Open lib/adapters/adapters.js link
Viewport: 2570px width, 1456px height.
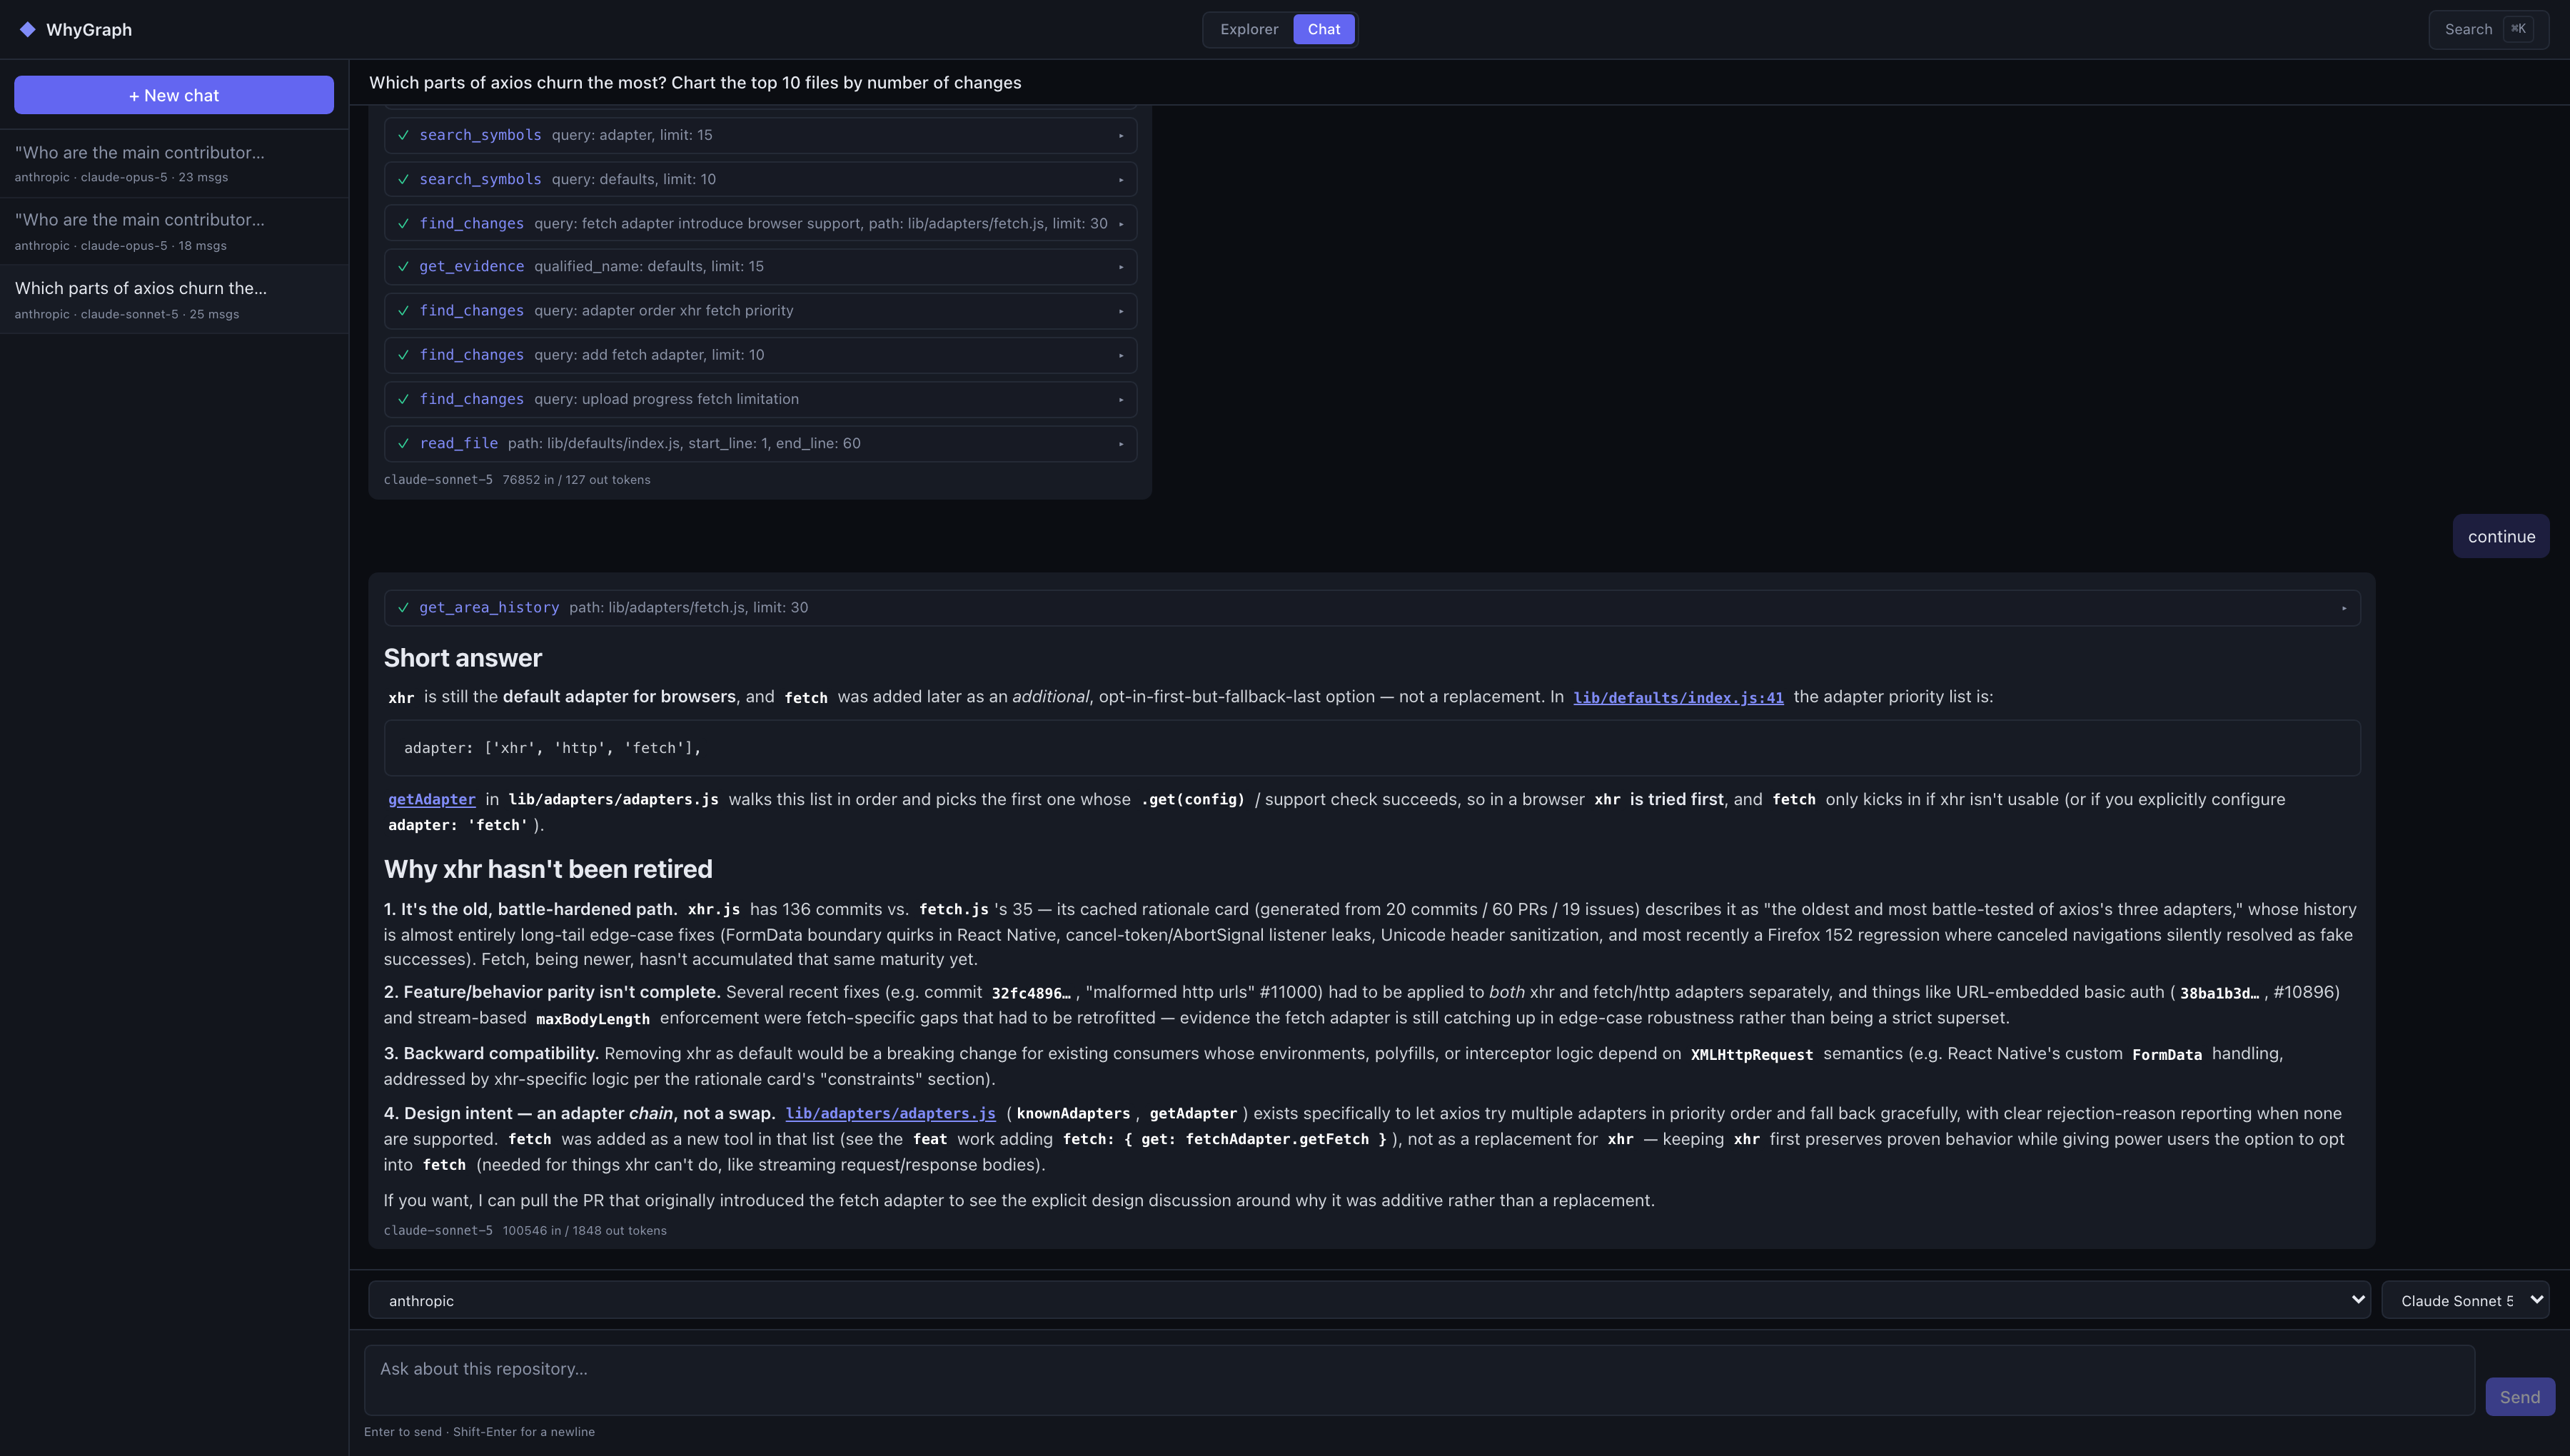[x=890, y=1113]
